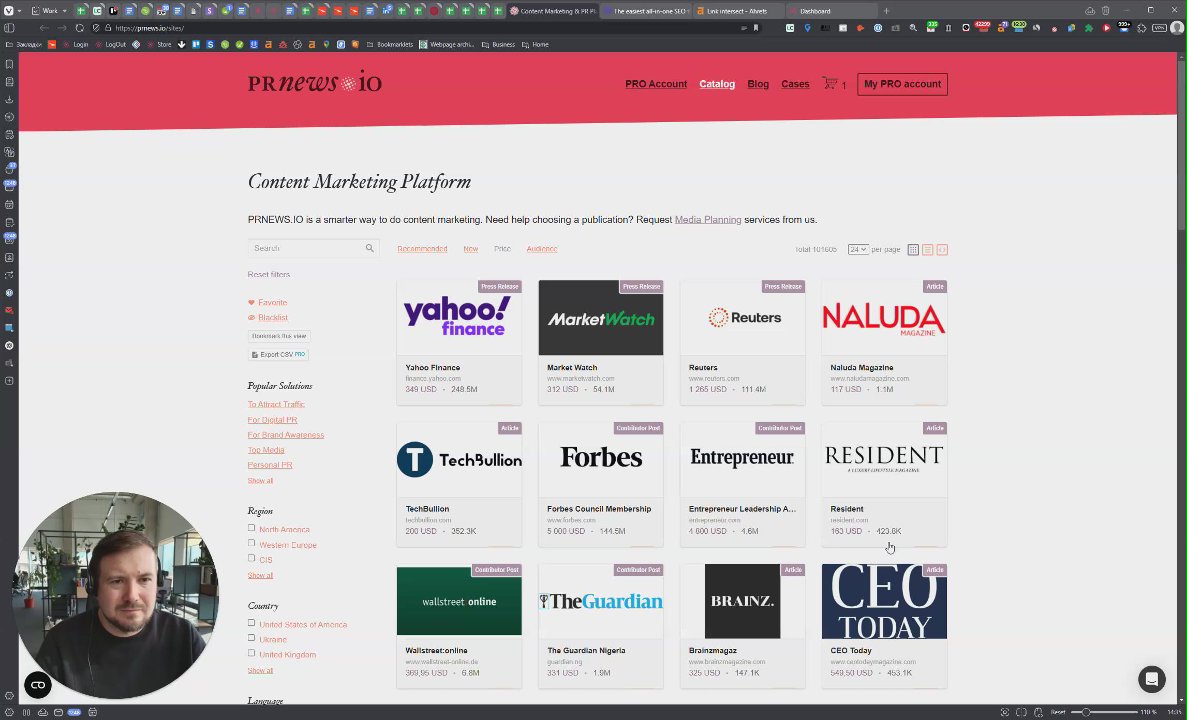Viewport: 1187px width, 720px height.
Task: Check the North America region box
Action: click(x=251, y=528)
